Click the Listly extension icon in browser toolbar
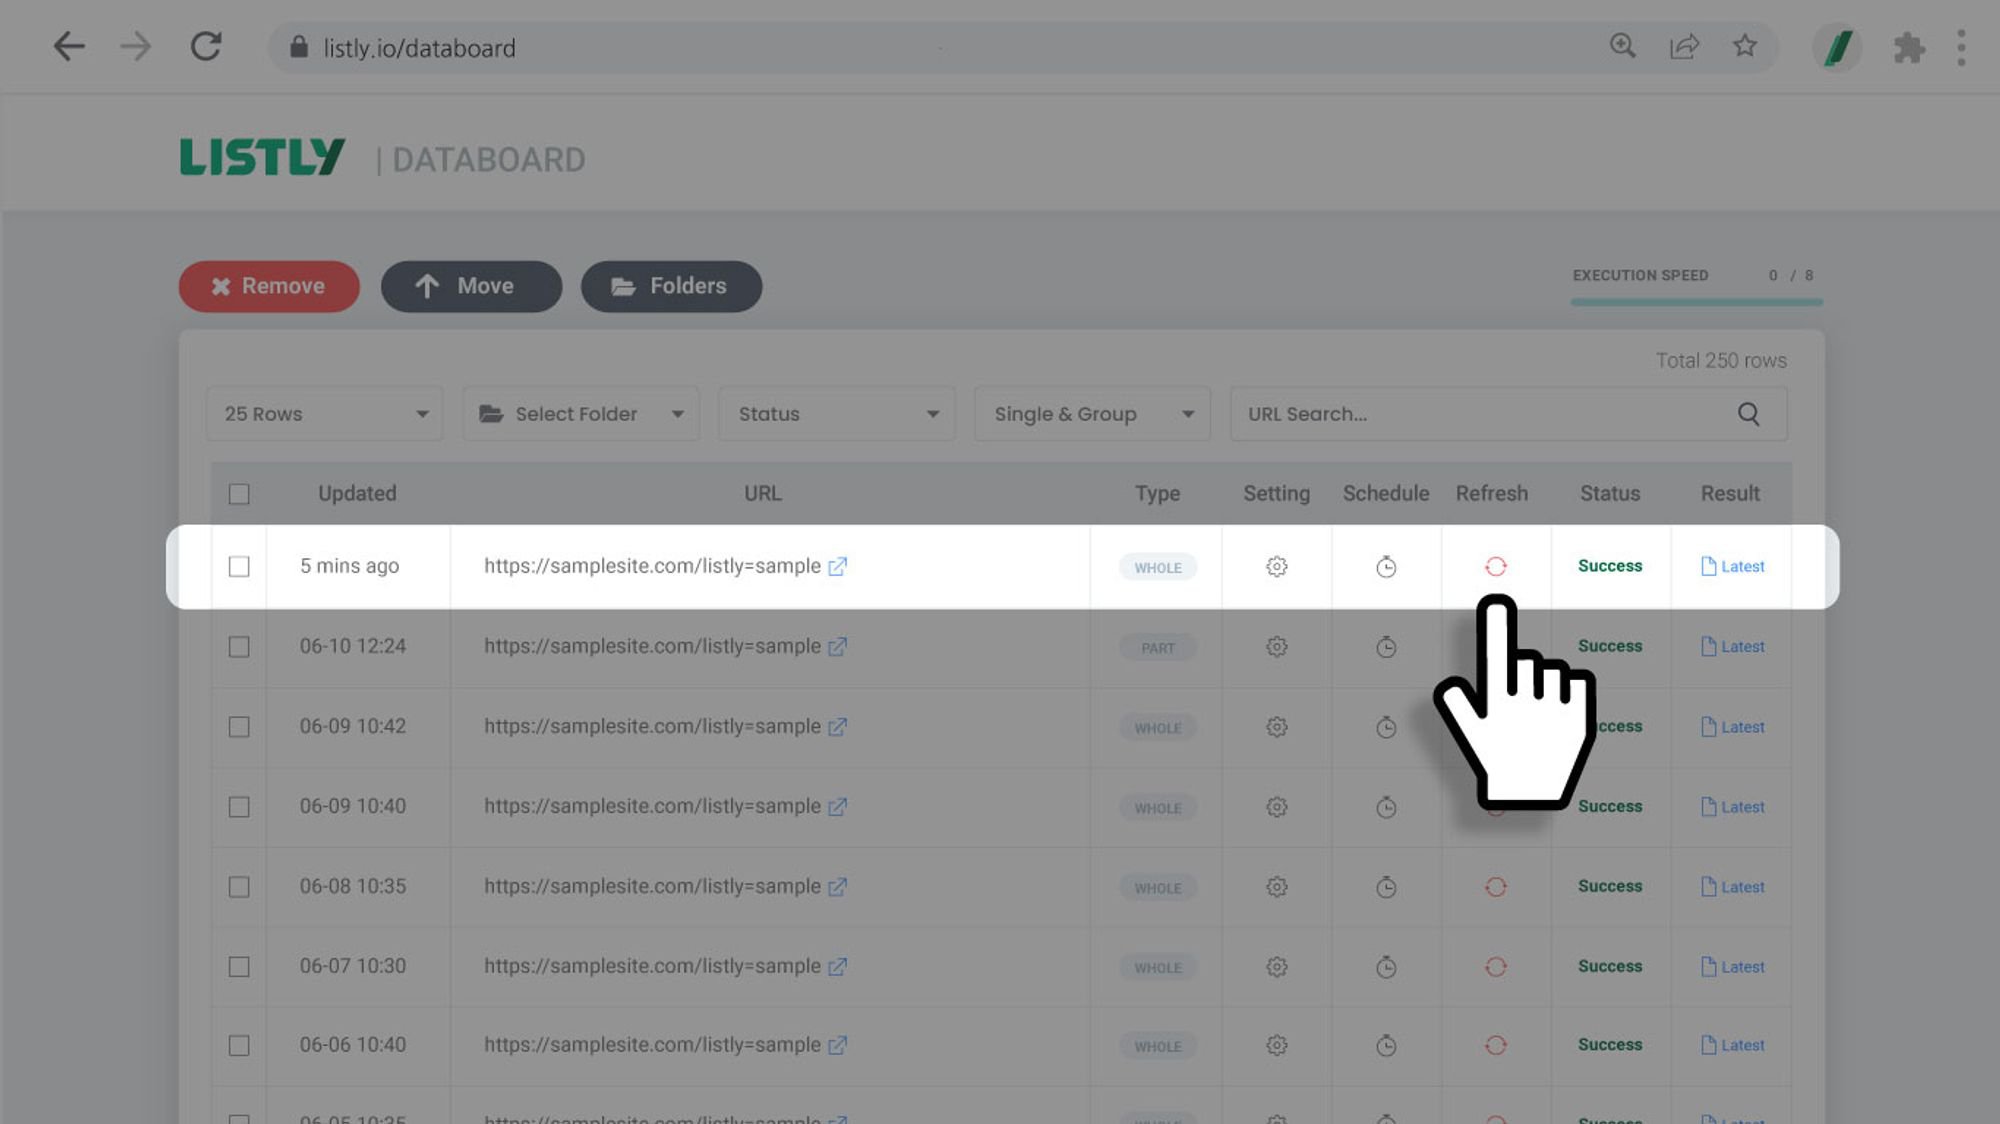The width and height of the screenshot is (2000, 1124). (x=1837, y=47)
